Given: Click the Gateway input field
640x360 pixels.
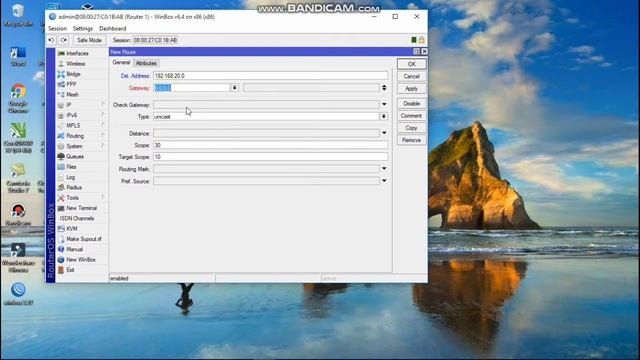Looking at the screenshot, I should tap(191, 88).
